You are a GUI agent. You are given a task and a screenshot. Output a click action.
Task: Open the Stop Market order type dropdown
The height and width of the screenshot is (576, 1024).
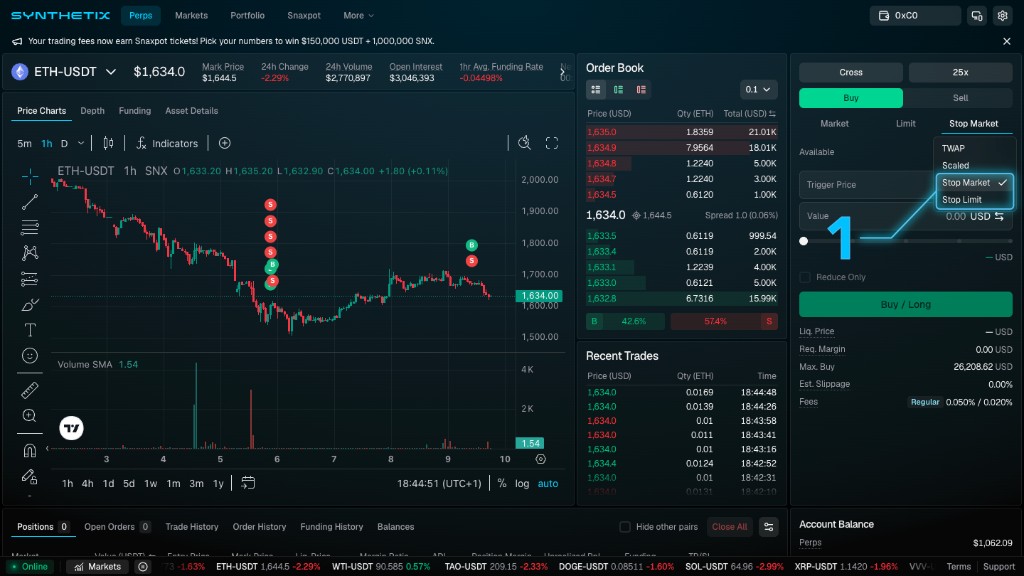pos(973,123)
